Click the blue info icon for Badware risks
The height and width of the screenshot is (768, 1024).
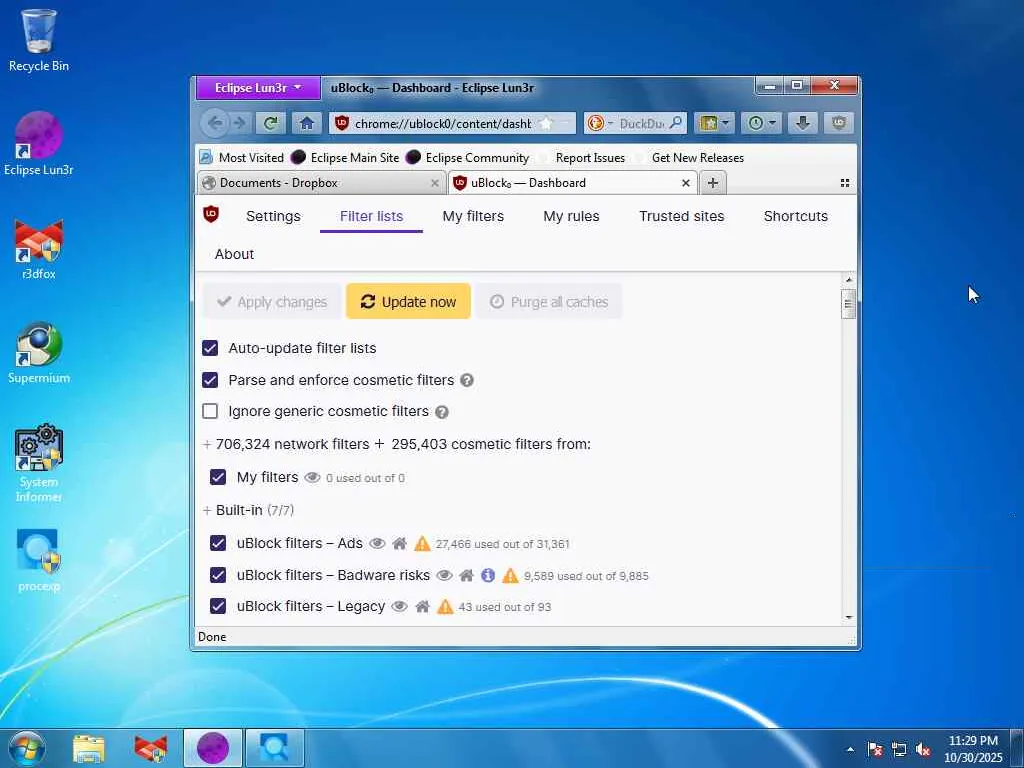coord(488,575)
